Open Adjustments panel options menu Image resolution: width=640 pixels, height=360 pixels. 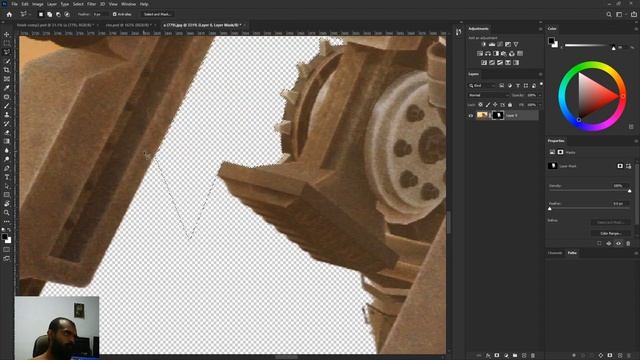coord(541,29)
